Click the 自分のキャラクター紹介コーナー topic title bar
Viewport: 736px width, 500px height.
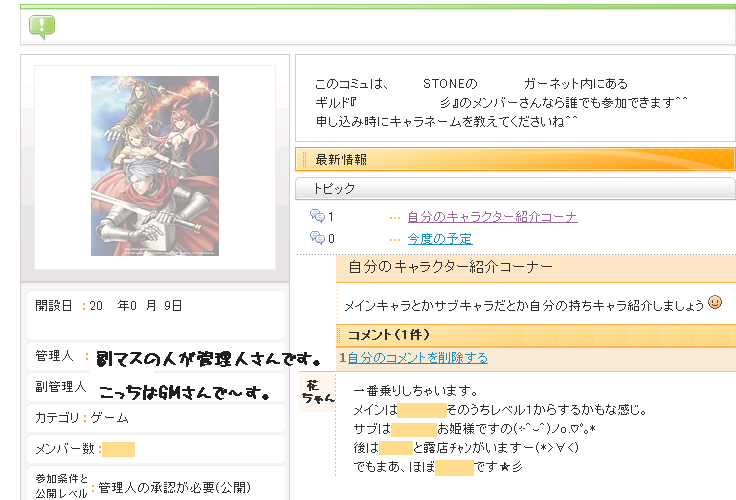[x=535, y=268]
